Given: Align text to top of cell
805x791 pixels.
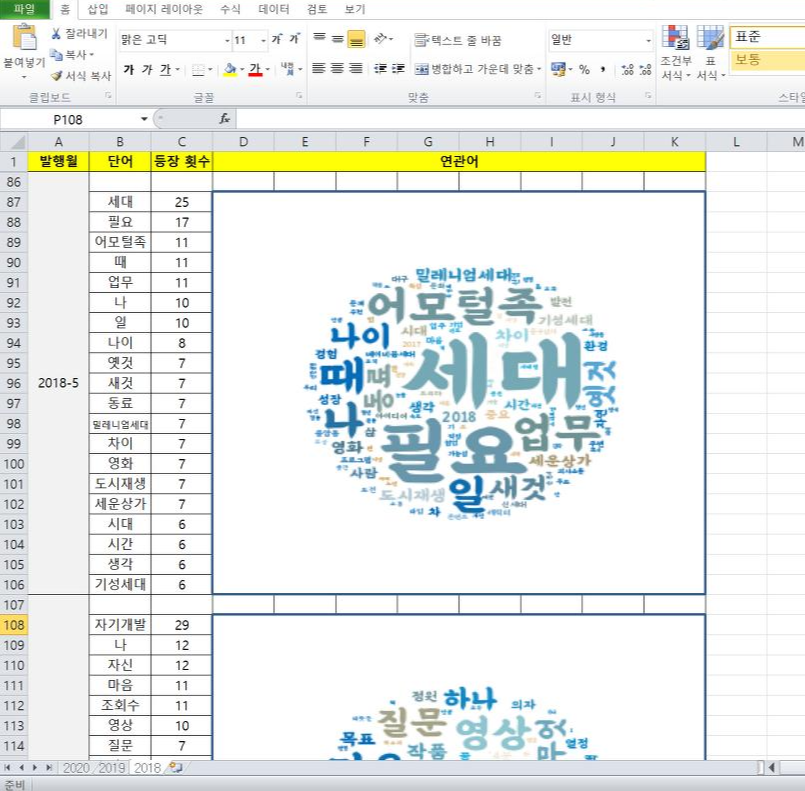Looking at the screenshot, I should (319, 38).
